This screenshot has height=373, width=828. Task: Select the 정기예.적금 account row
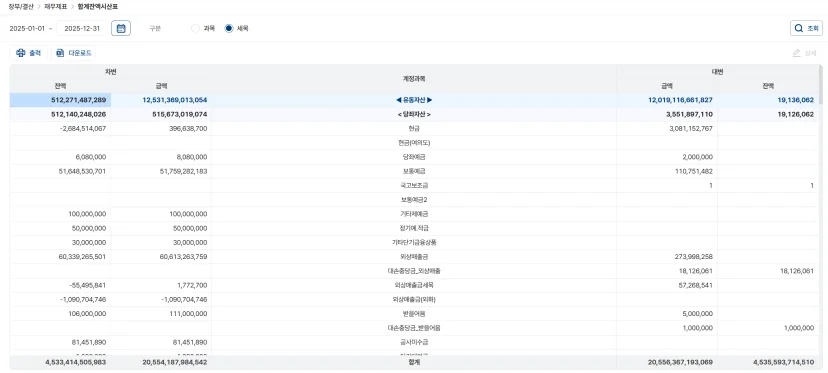coord(414,228)
